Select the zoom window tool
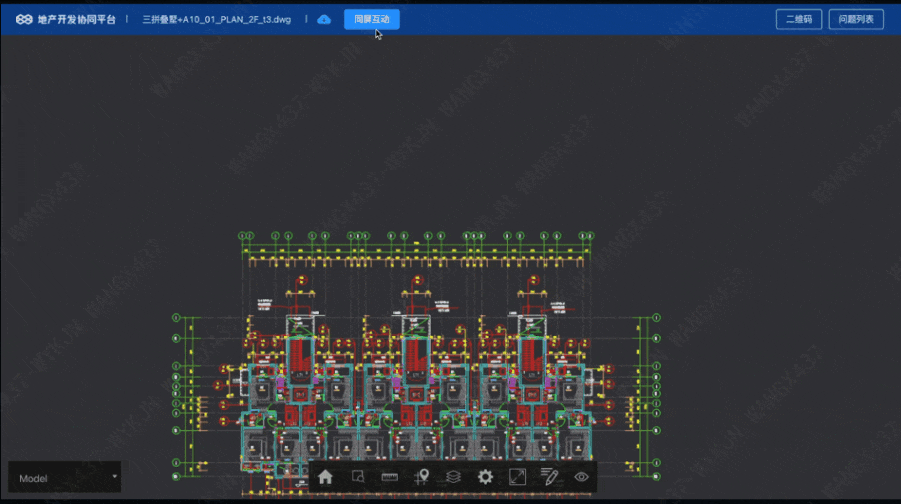901x504 pixels. 357,477
